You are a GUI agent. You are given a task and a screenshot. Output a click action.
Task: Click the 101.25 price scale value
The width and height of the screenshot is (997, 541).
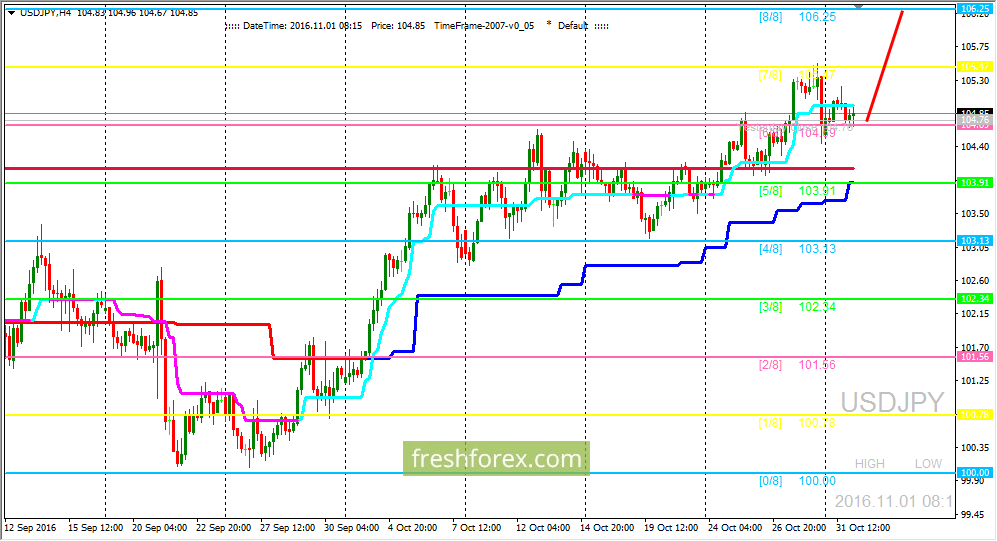pos(975,381)
